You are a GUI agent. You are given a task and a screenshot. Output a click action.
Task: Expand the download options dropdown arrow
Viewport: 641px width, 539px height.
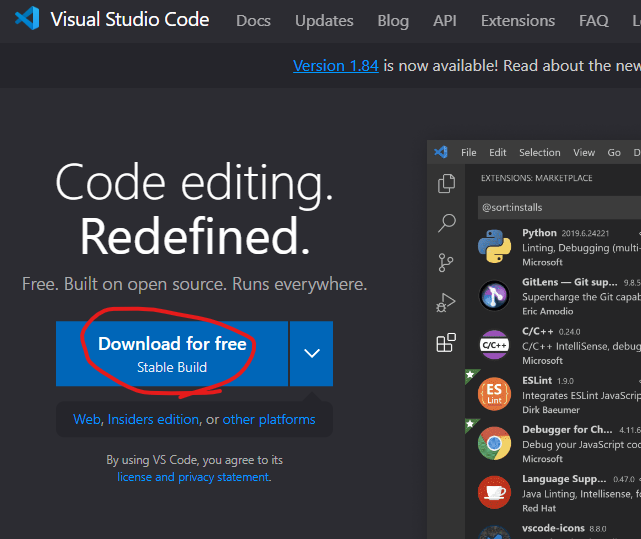(312, 354)
